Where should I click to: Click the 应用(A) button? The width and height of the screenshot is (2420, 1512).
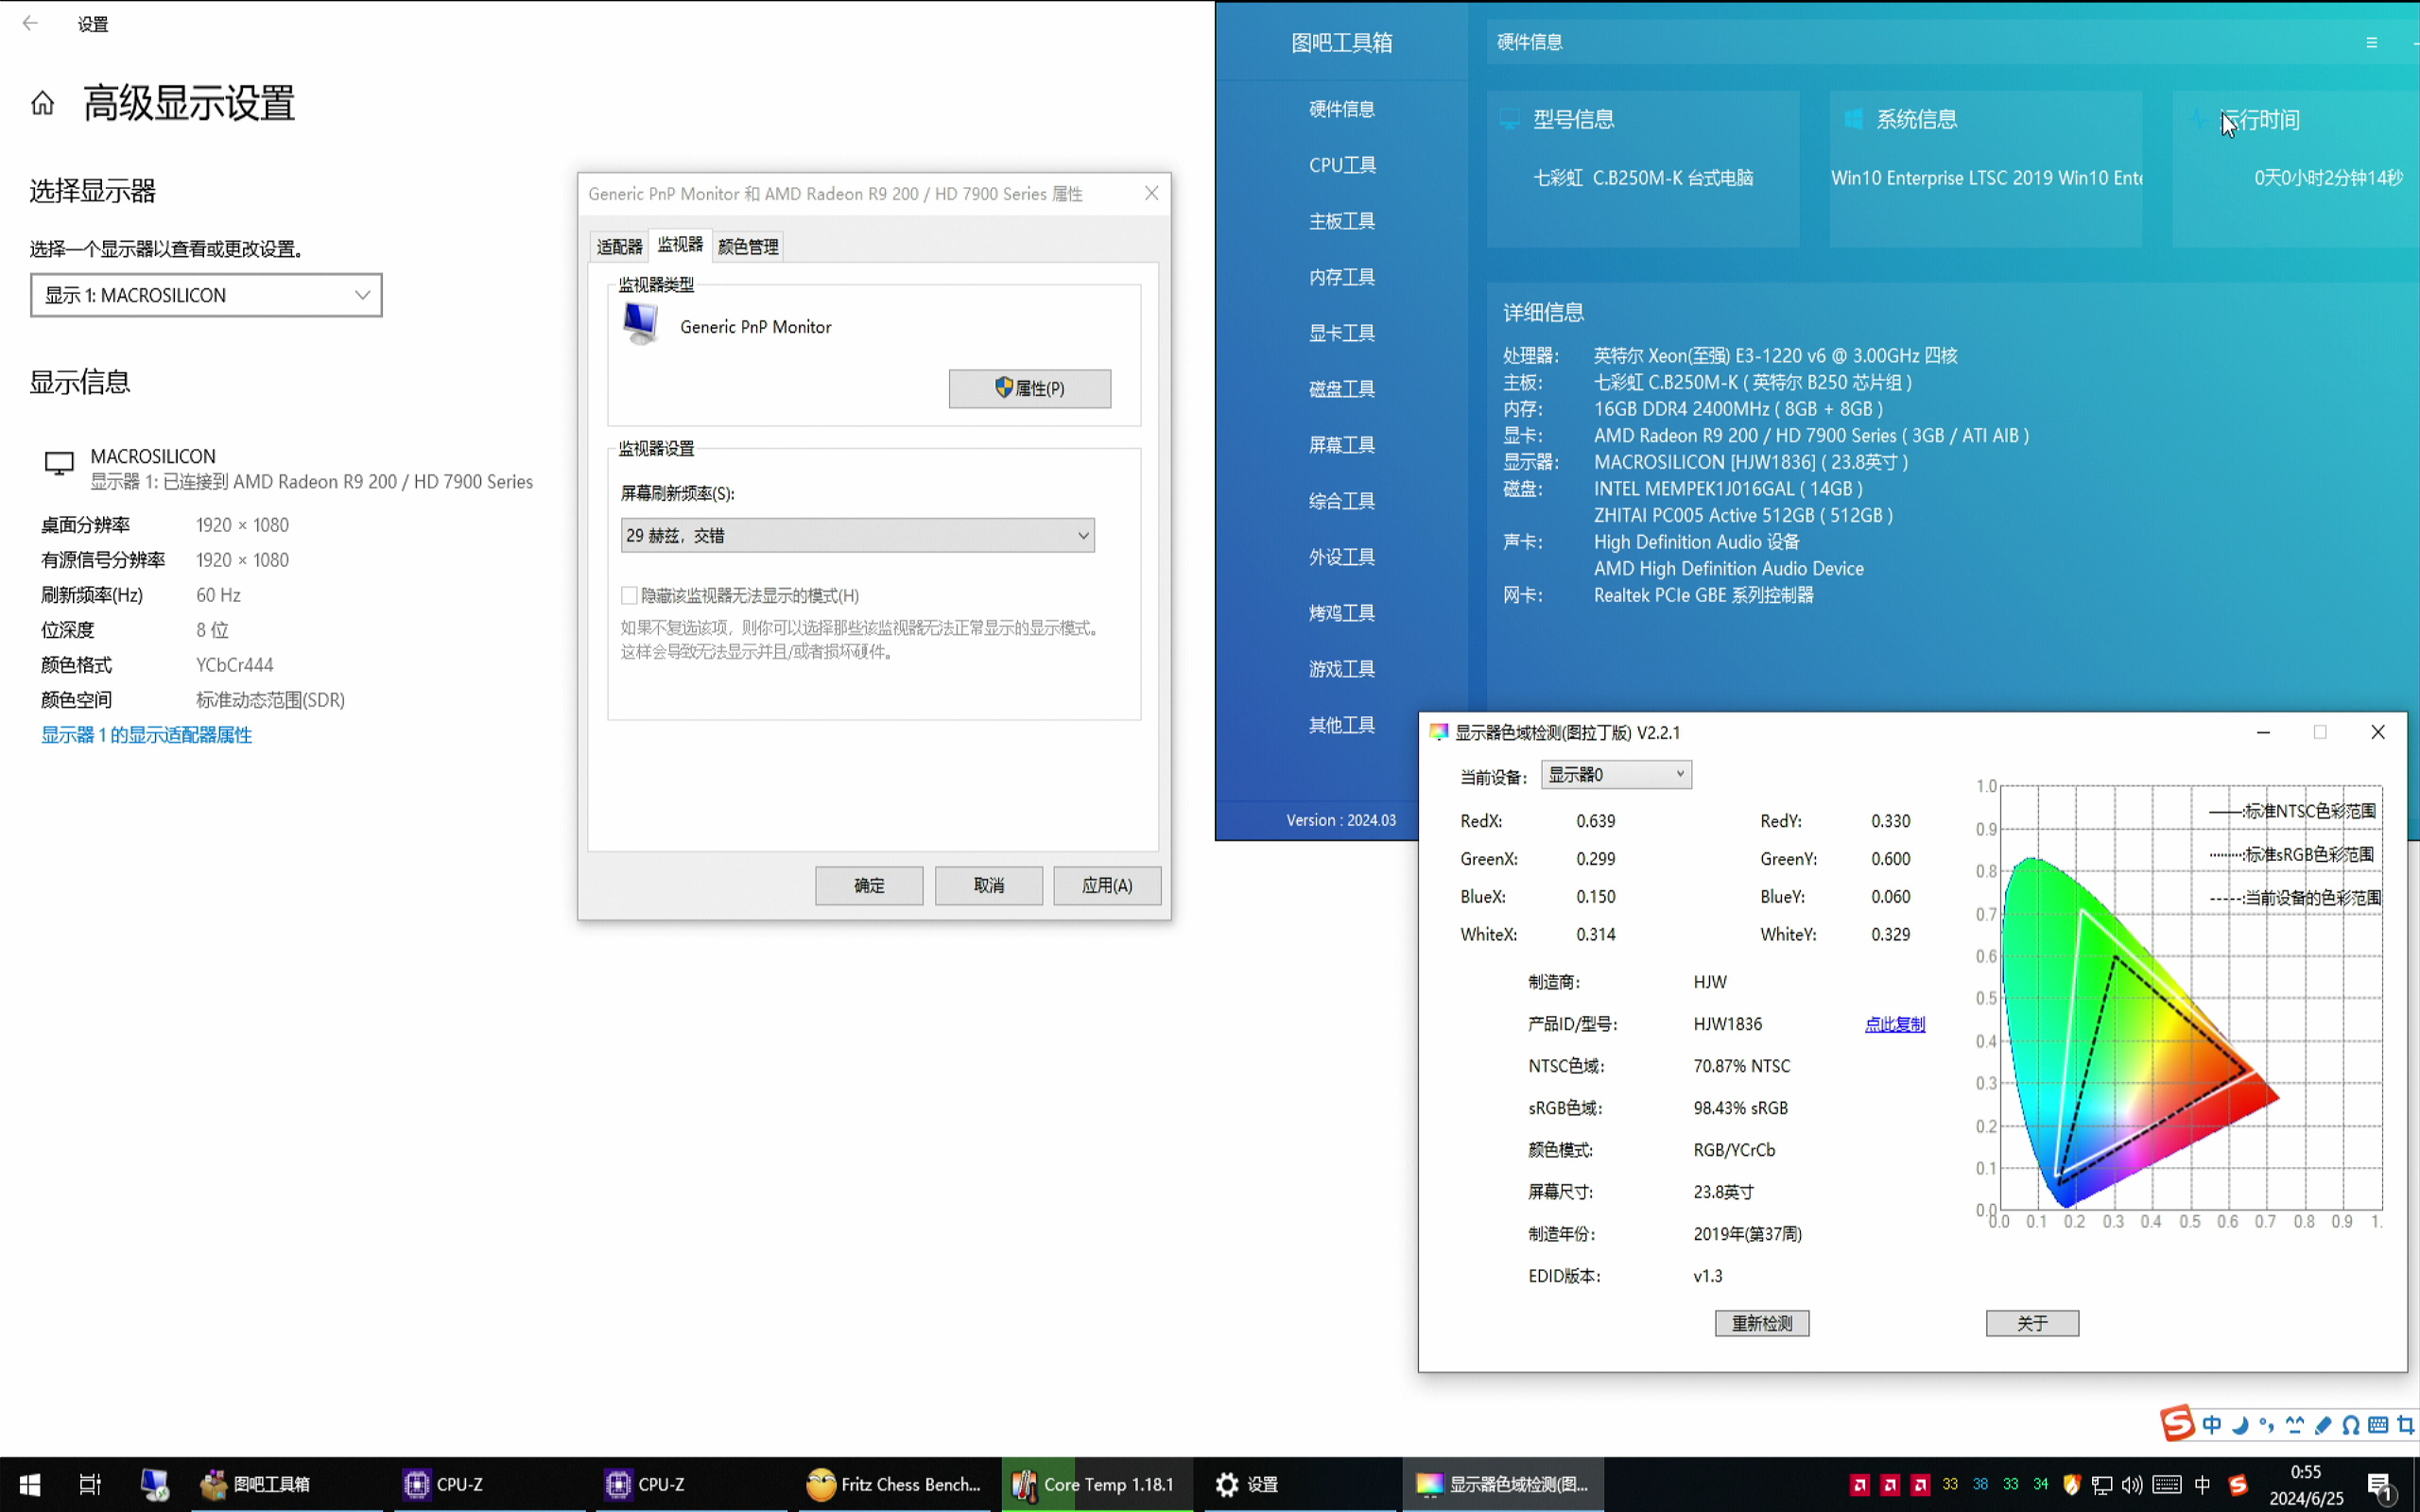pos(1107,885)
